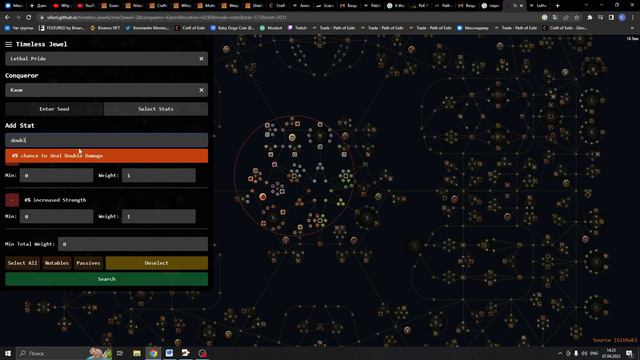640x360 pixels.
Task: Open the Chrome extensions puzzle icon
Action: pyautogui.click(x=589, y=18)
